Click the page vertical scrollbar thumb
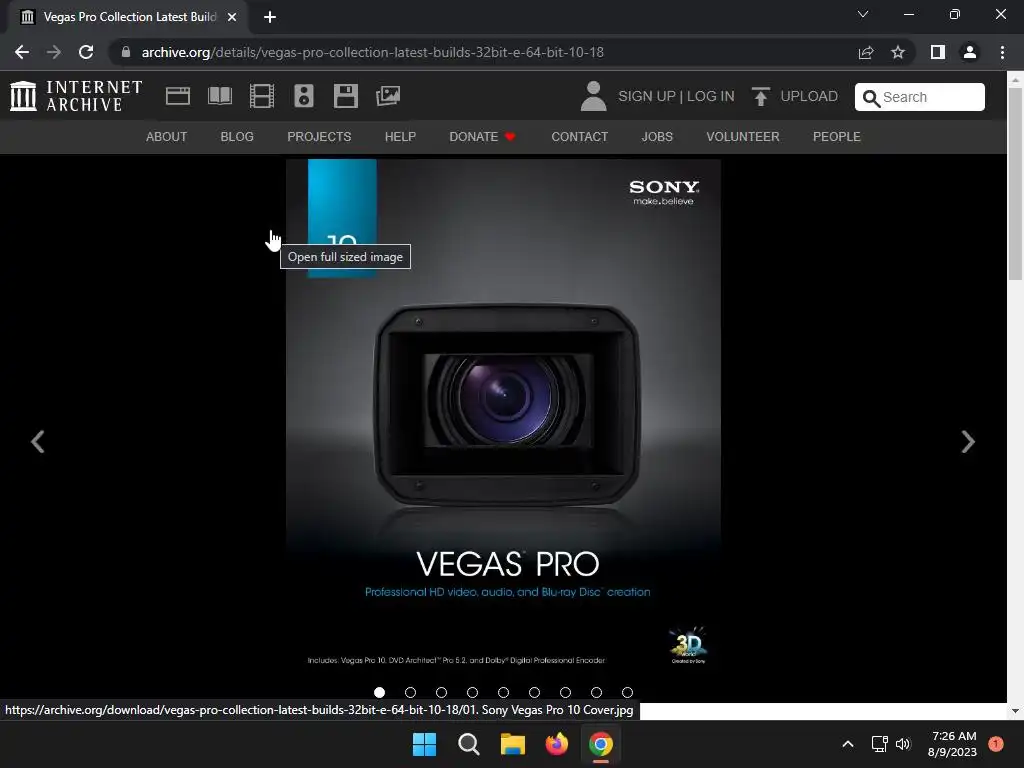This screenshot has height=768, width=1024. tap(1015, 183)
